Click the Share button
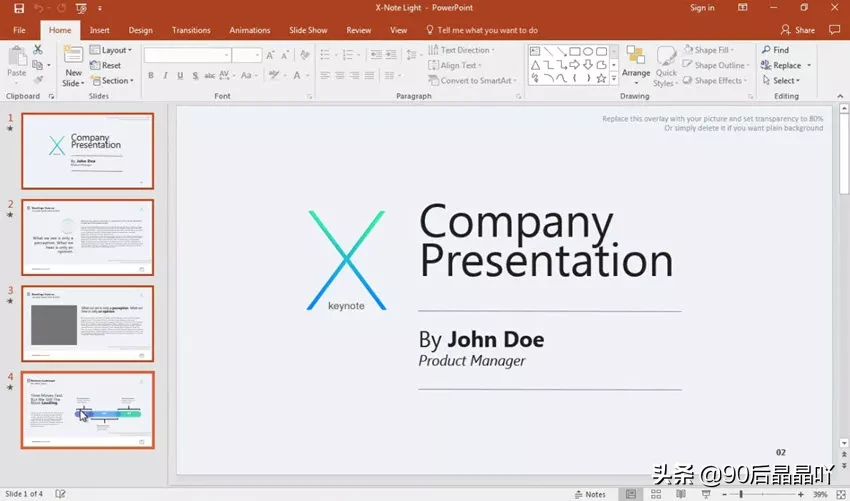The width and height of the screenshot is (850, 501). pos(797,30)
